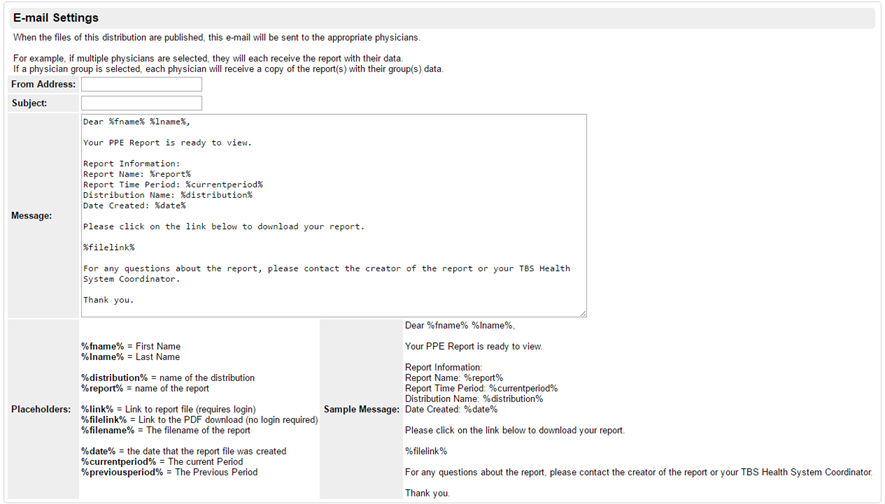Image resolution: width=885 pixels, height=504 pixels.
Task: Click '%report% = name of the report' line
Action: [x=145, y=388]
